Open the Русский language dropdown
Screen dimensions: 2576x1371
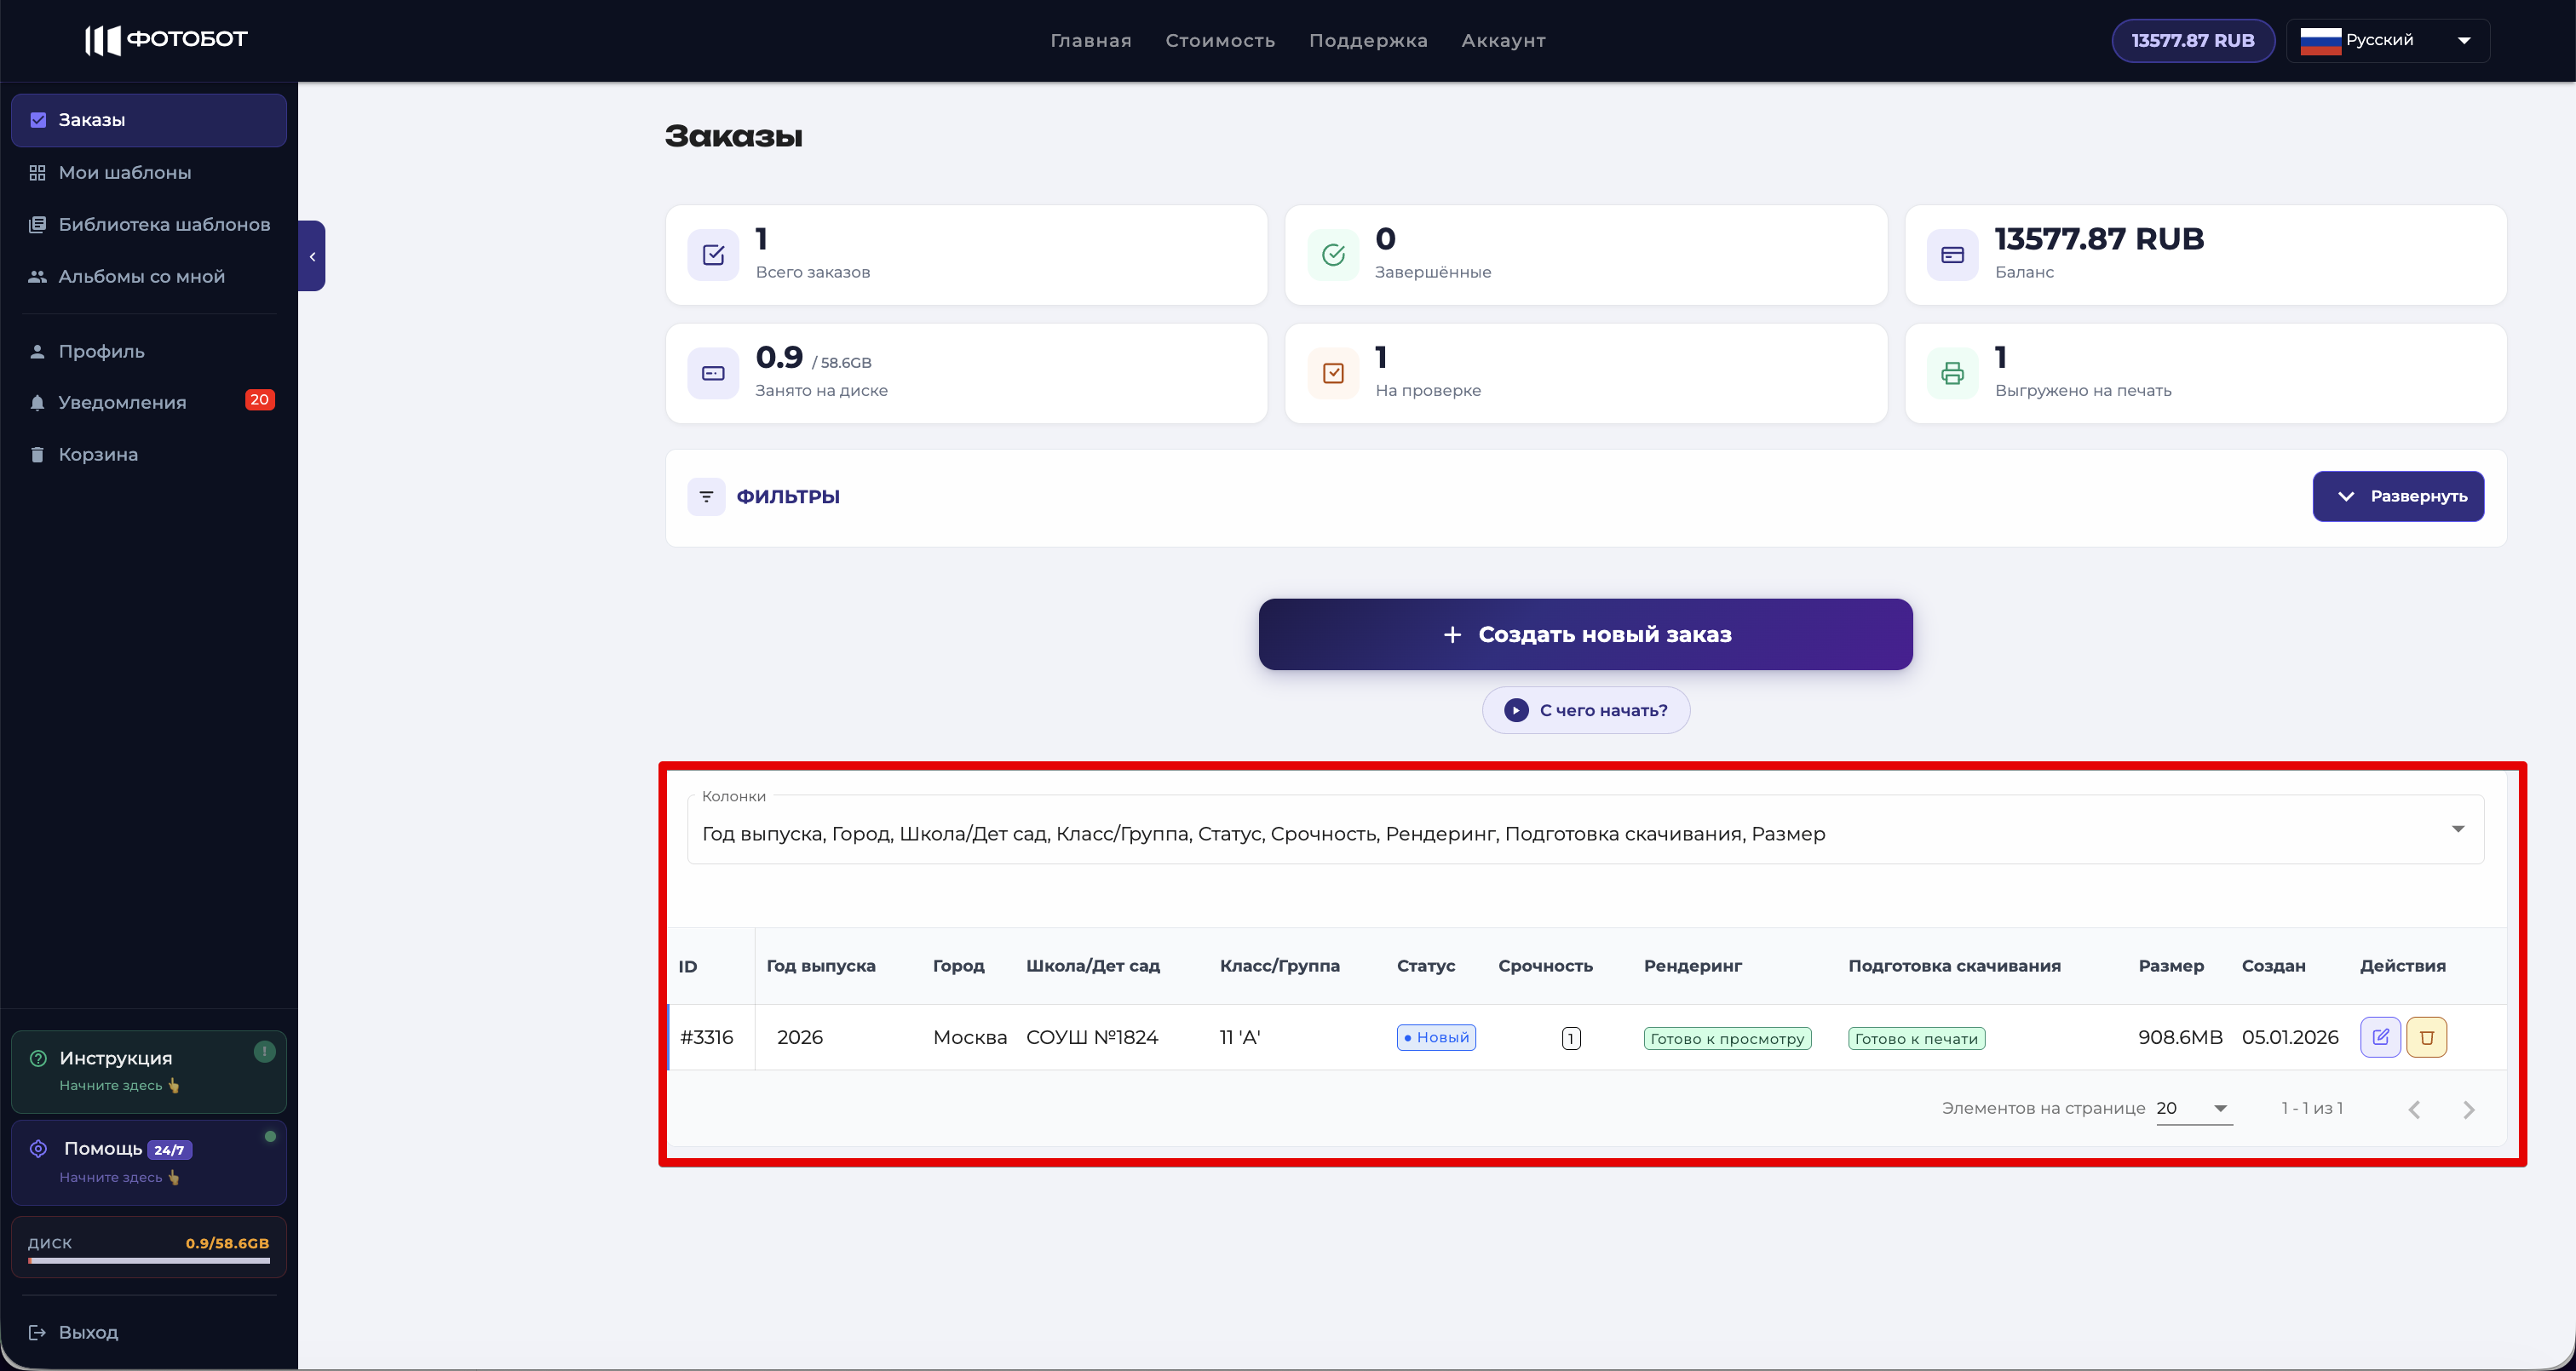[2388, 41]
